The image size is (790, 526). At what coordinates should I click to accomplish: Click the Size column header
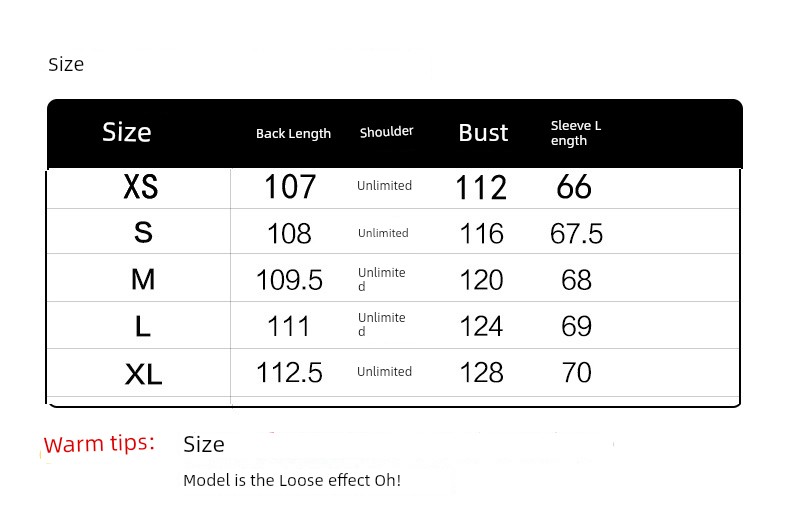point(127,133)
